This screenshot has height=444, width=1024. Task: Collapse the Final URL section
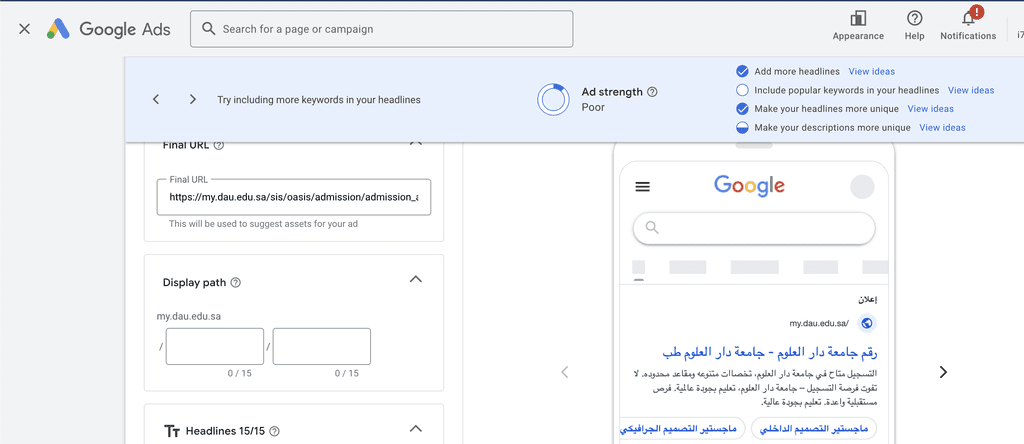pyautogui.click(x=415, y=143)
